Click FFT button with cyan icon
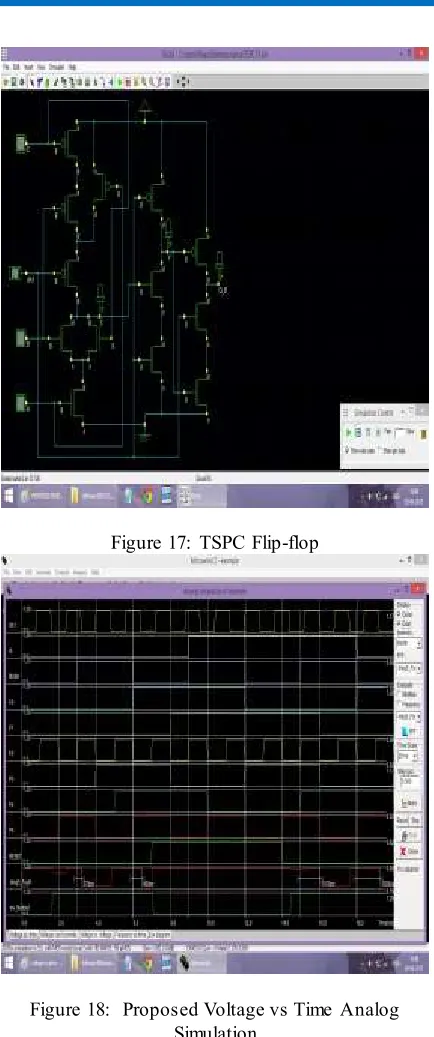The width and height of the screenshot is (434, 1037). (408, 731)
